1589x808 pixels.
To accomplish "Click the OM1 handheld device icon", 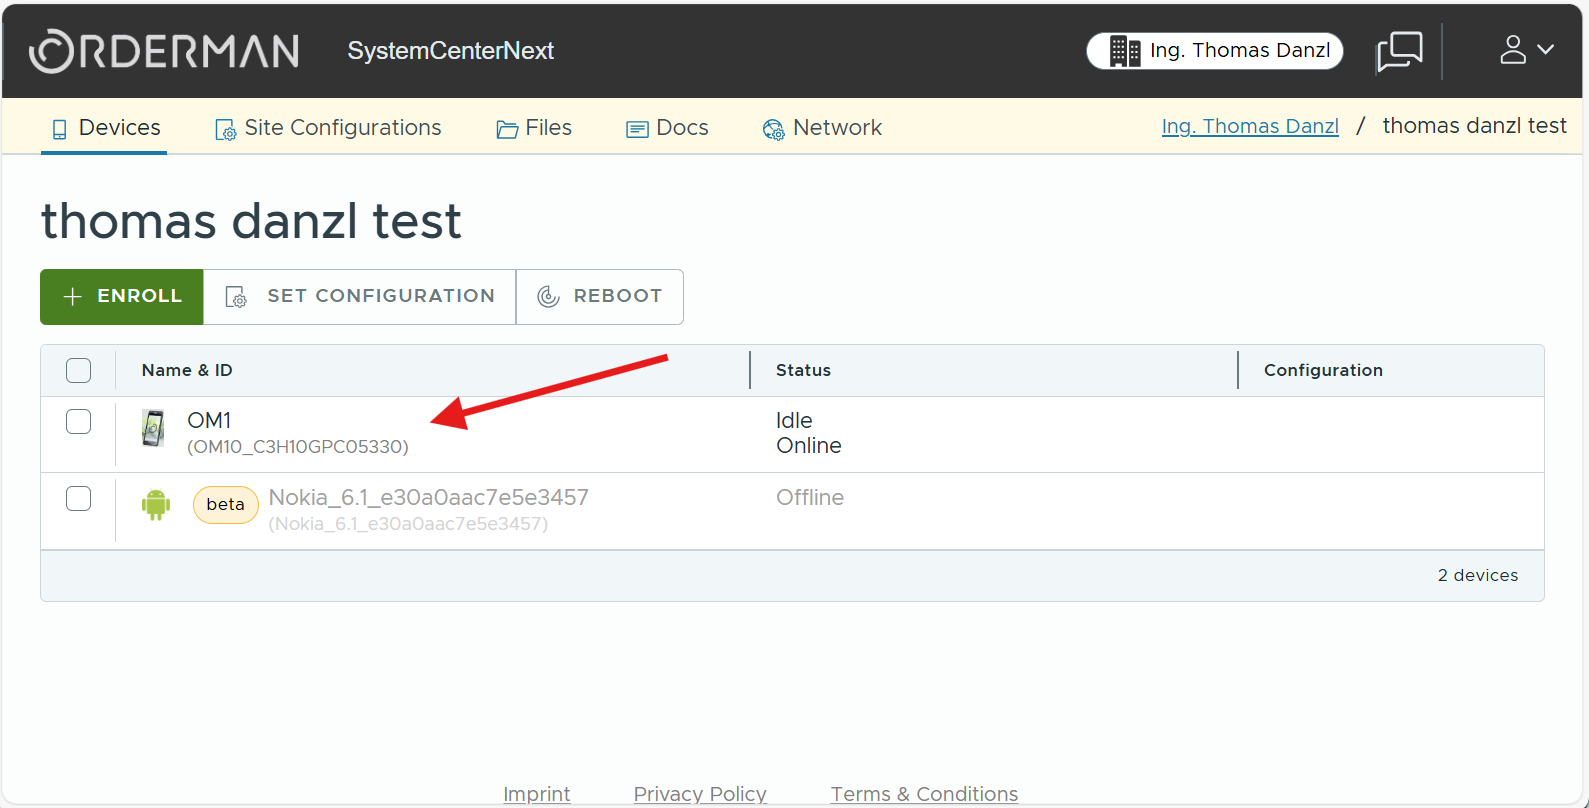I will point(153,428).
